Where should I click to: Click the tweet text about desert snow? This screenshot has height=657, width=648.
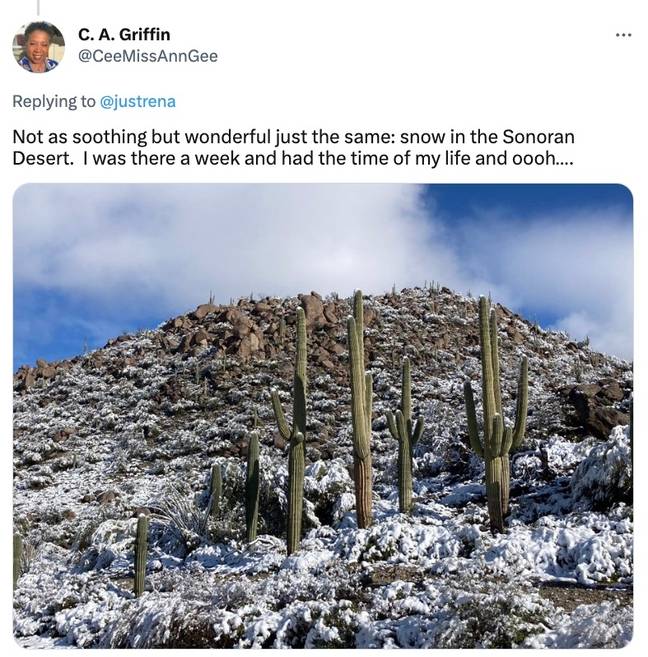pos(293,147)
